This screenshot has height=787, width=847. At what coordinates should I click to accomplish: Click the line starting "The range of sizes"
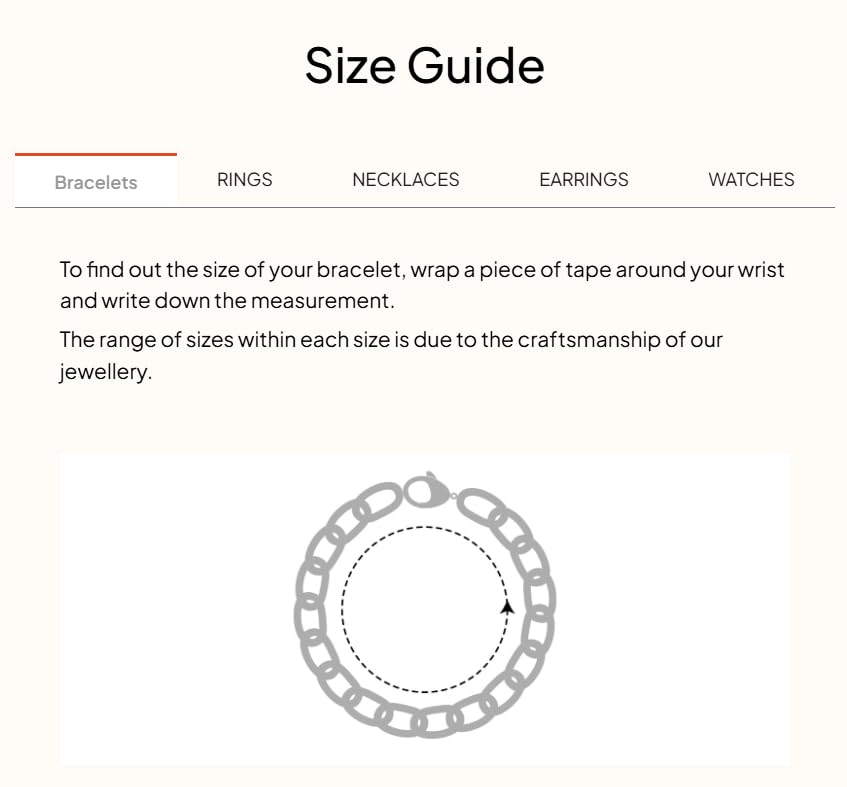(x=391, y=340)
